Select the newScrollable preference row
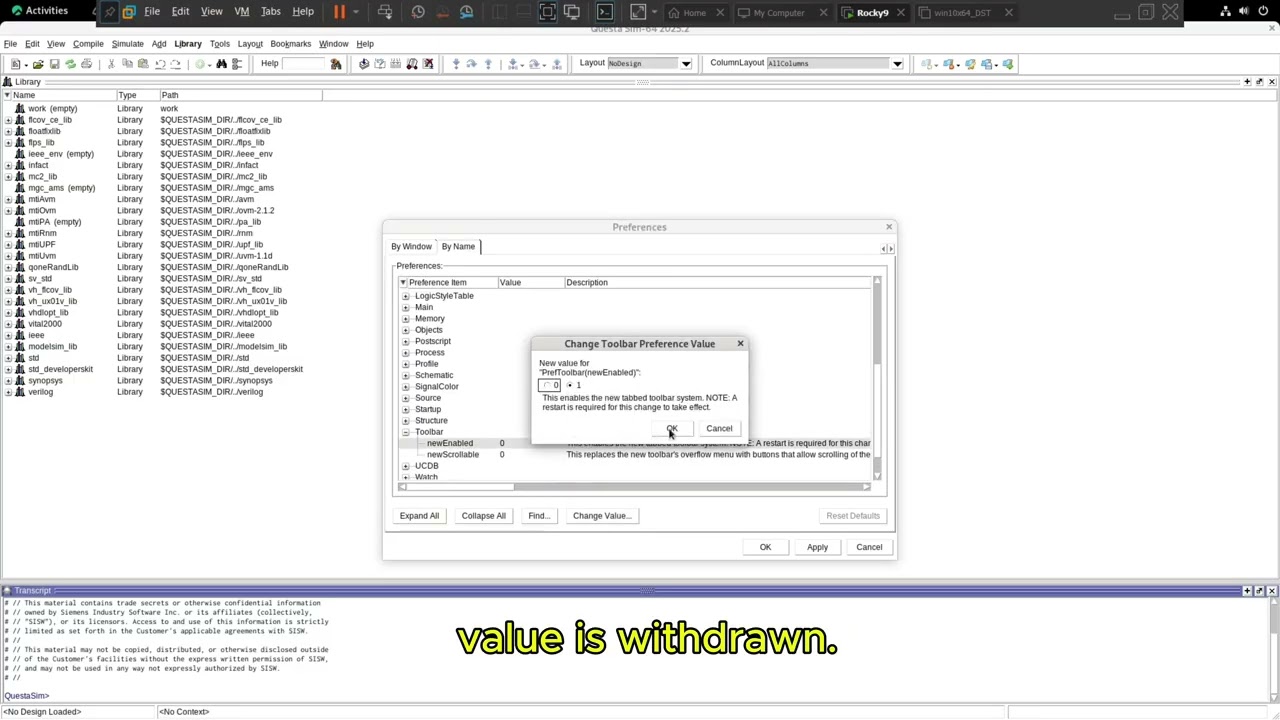Screen dimensions: 1280x720 [636, 455]
